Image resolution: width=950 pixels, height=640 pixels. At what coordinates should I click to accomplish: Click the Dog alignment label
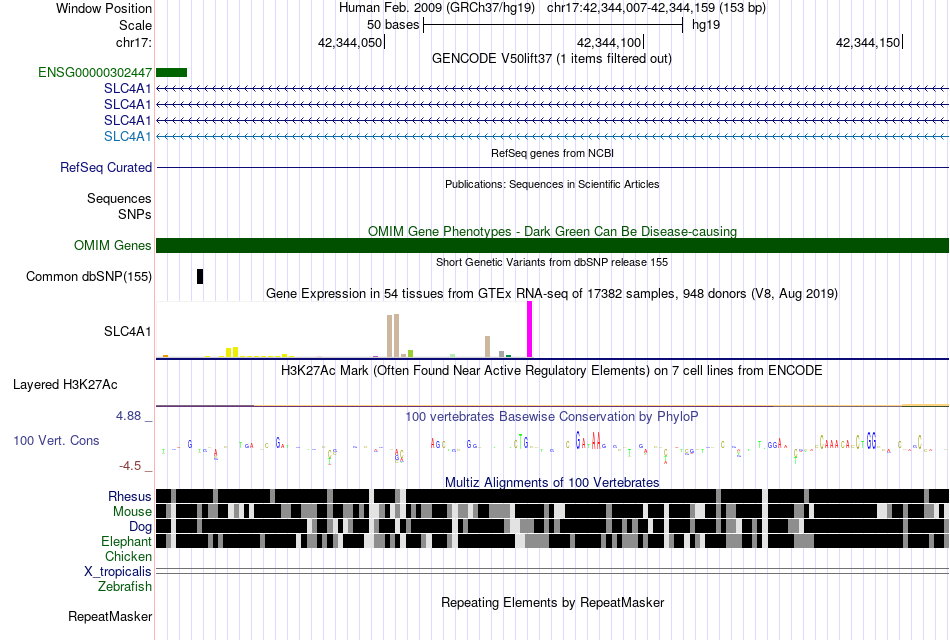click(x=140, y=527)
